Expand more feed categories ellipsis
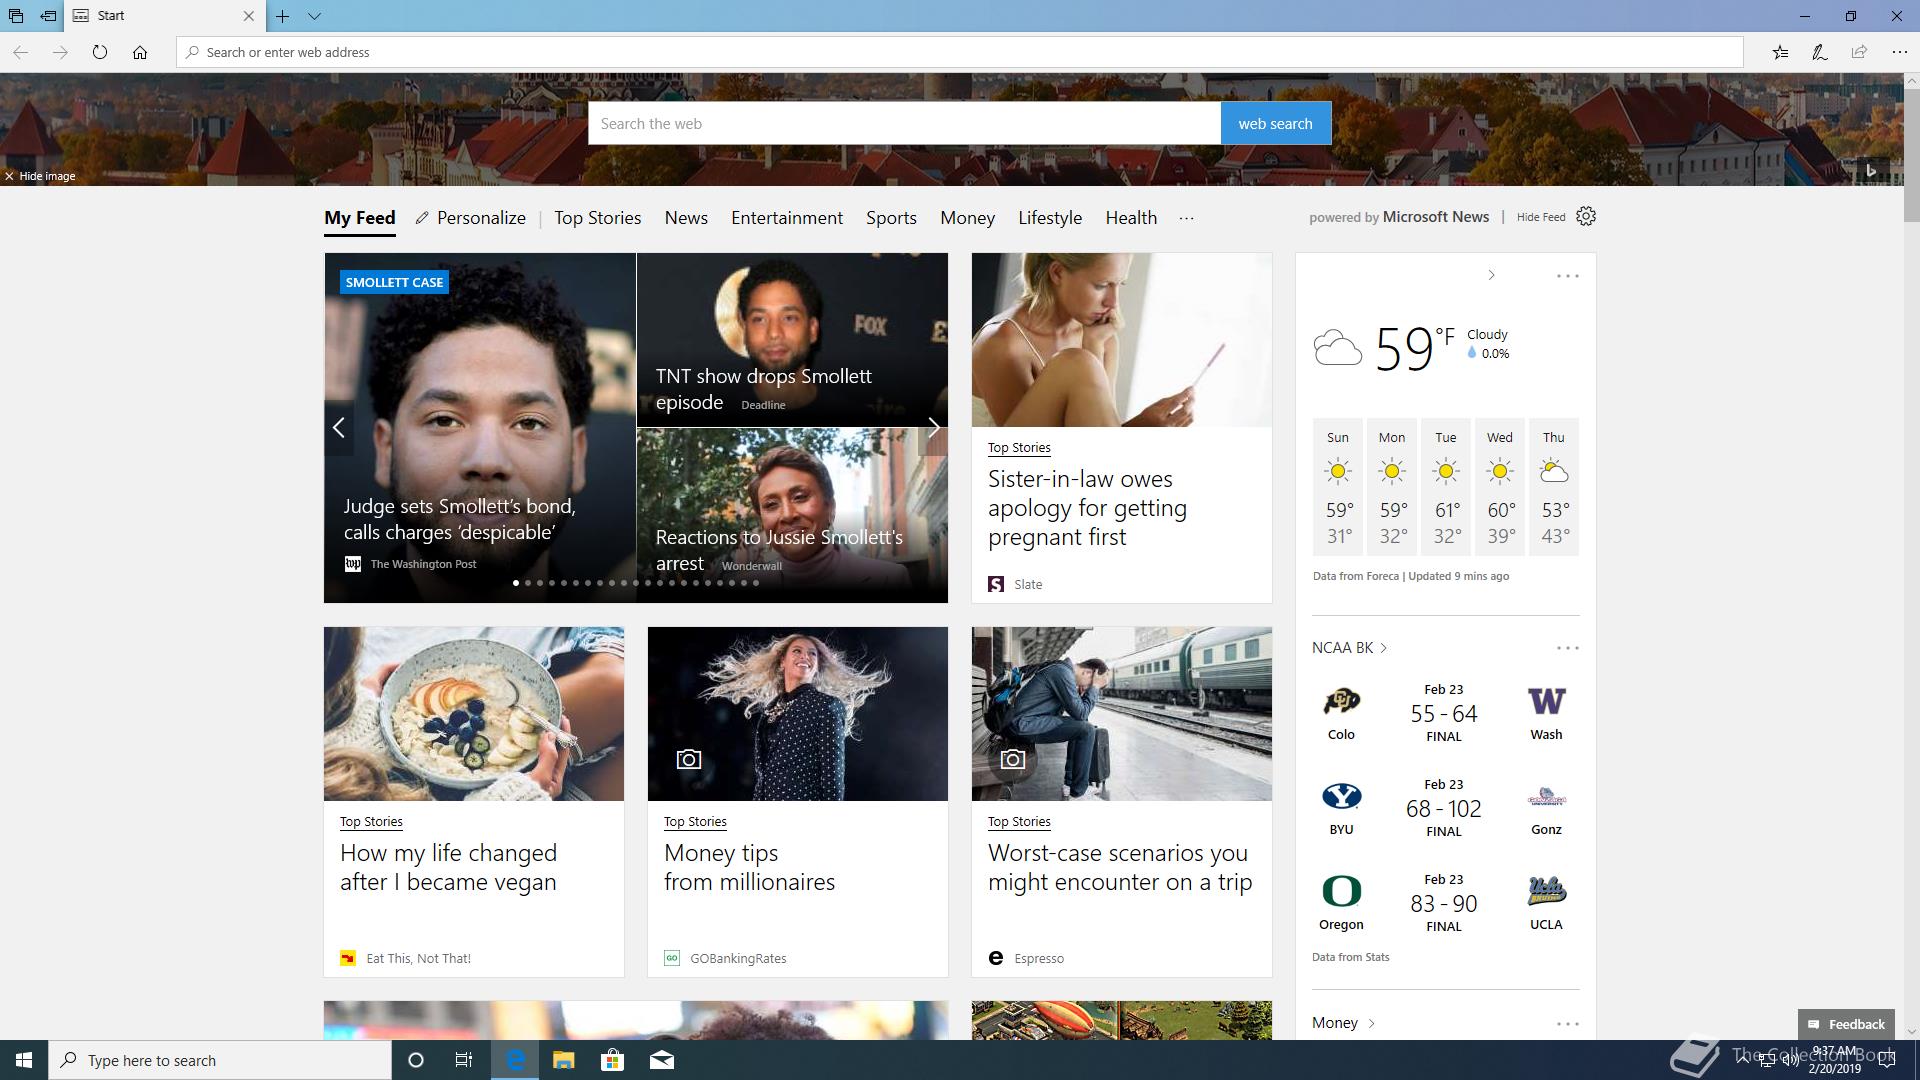The image size is (1920, 1080). tap(1186, 218)
